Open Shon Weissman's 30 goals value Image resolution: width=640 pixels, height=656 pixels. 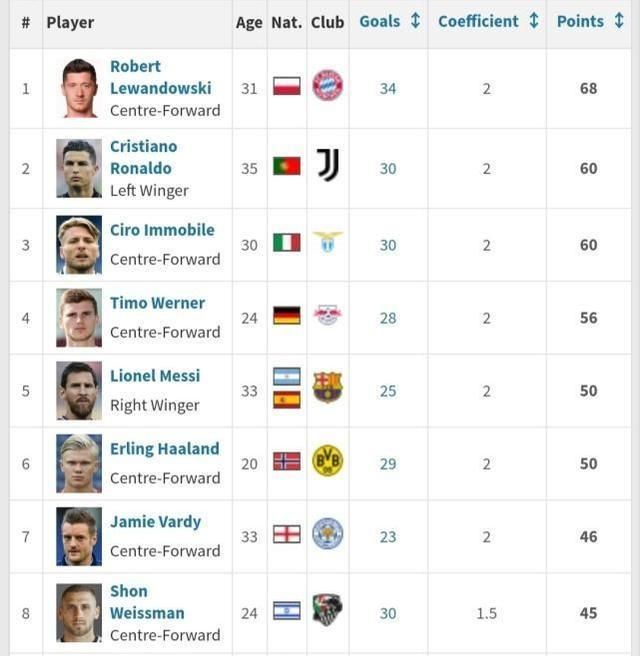tap(388, 613)
